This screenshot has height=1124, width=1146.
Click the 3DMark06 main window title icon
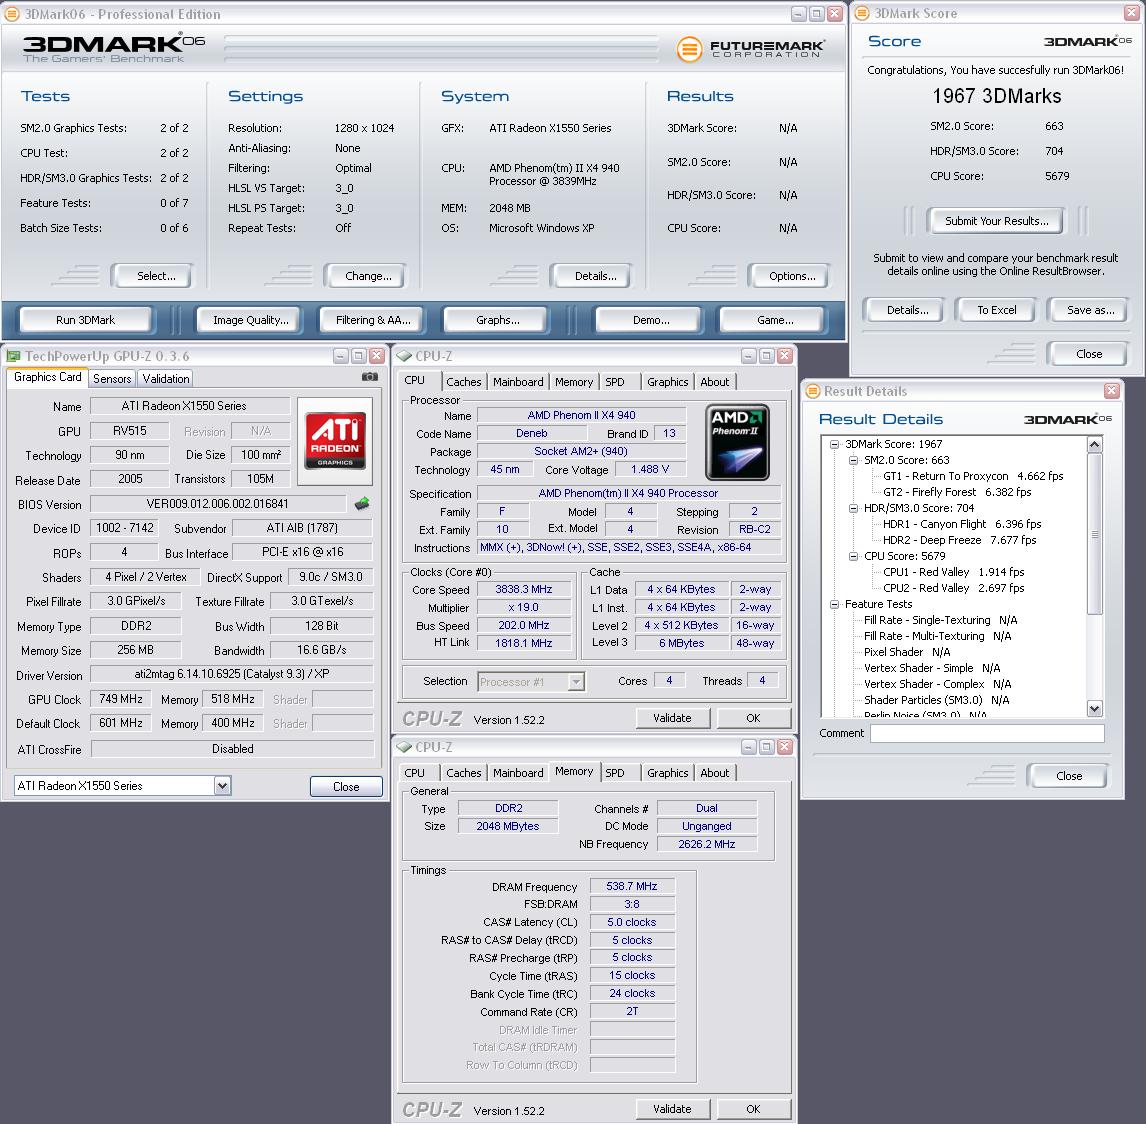(x=12, y=14)
